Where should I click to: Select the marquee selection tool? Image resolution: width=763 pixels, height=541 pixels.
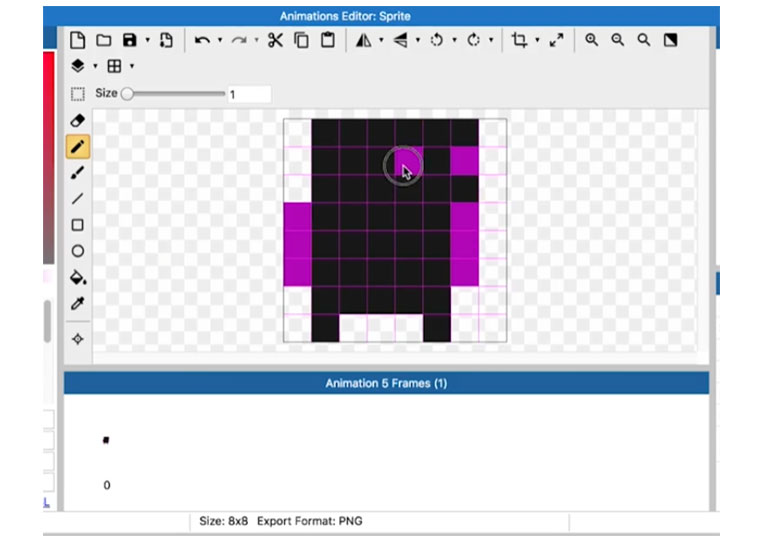(x=78, y=94)
